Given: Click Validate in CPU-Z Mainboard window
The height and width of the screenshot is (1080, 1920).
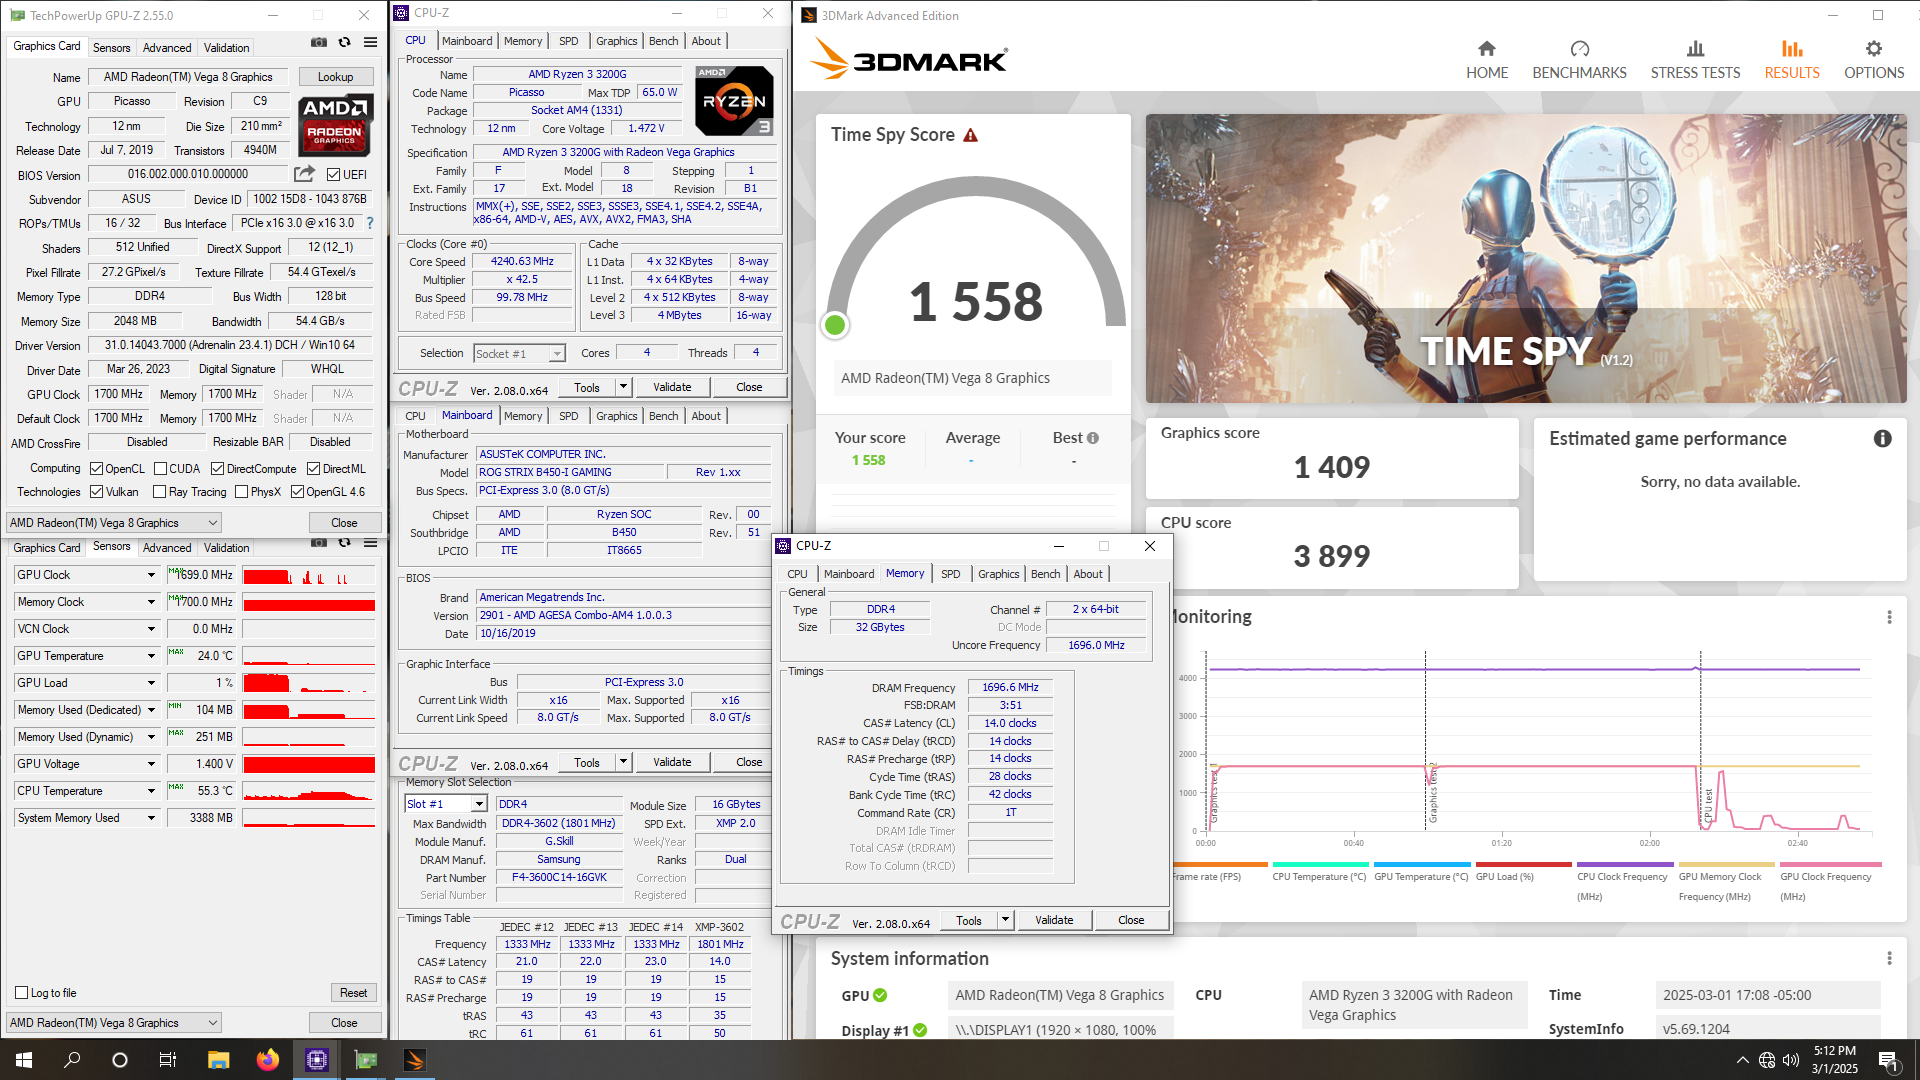Looking at the screenshot, I should coord(672,762).
